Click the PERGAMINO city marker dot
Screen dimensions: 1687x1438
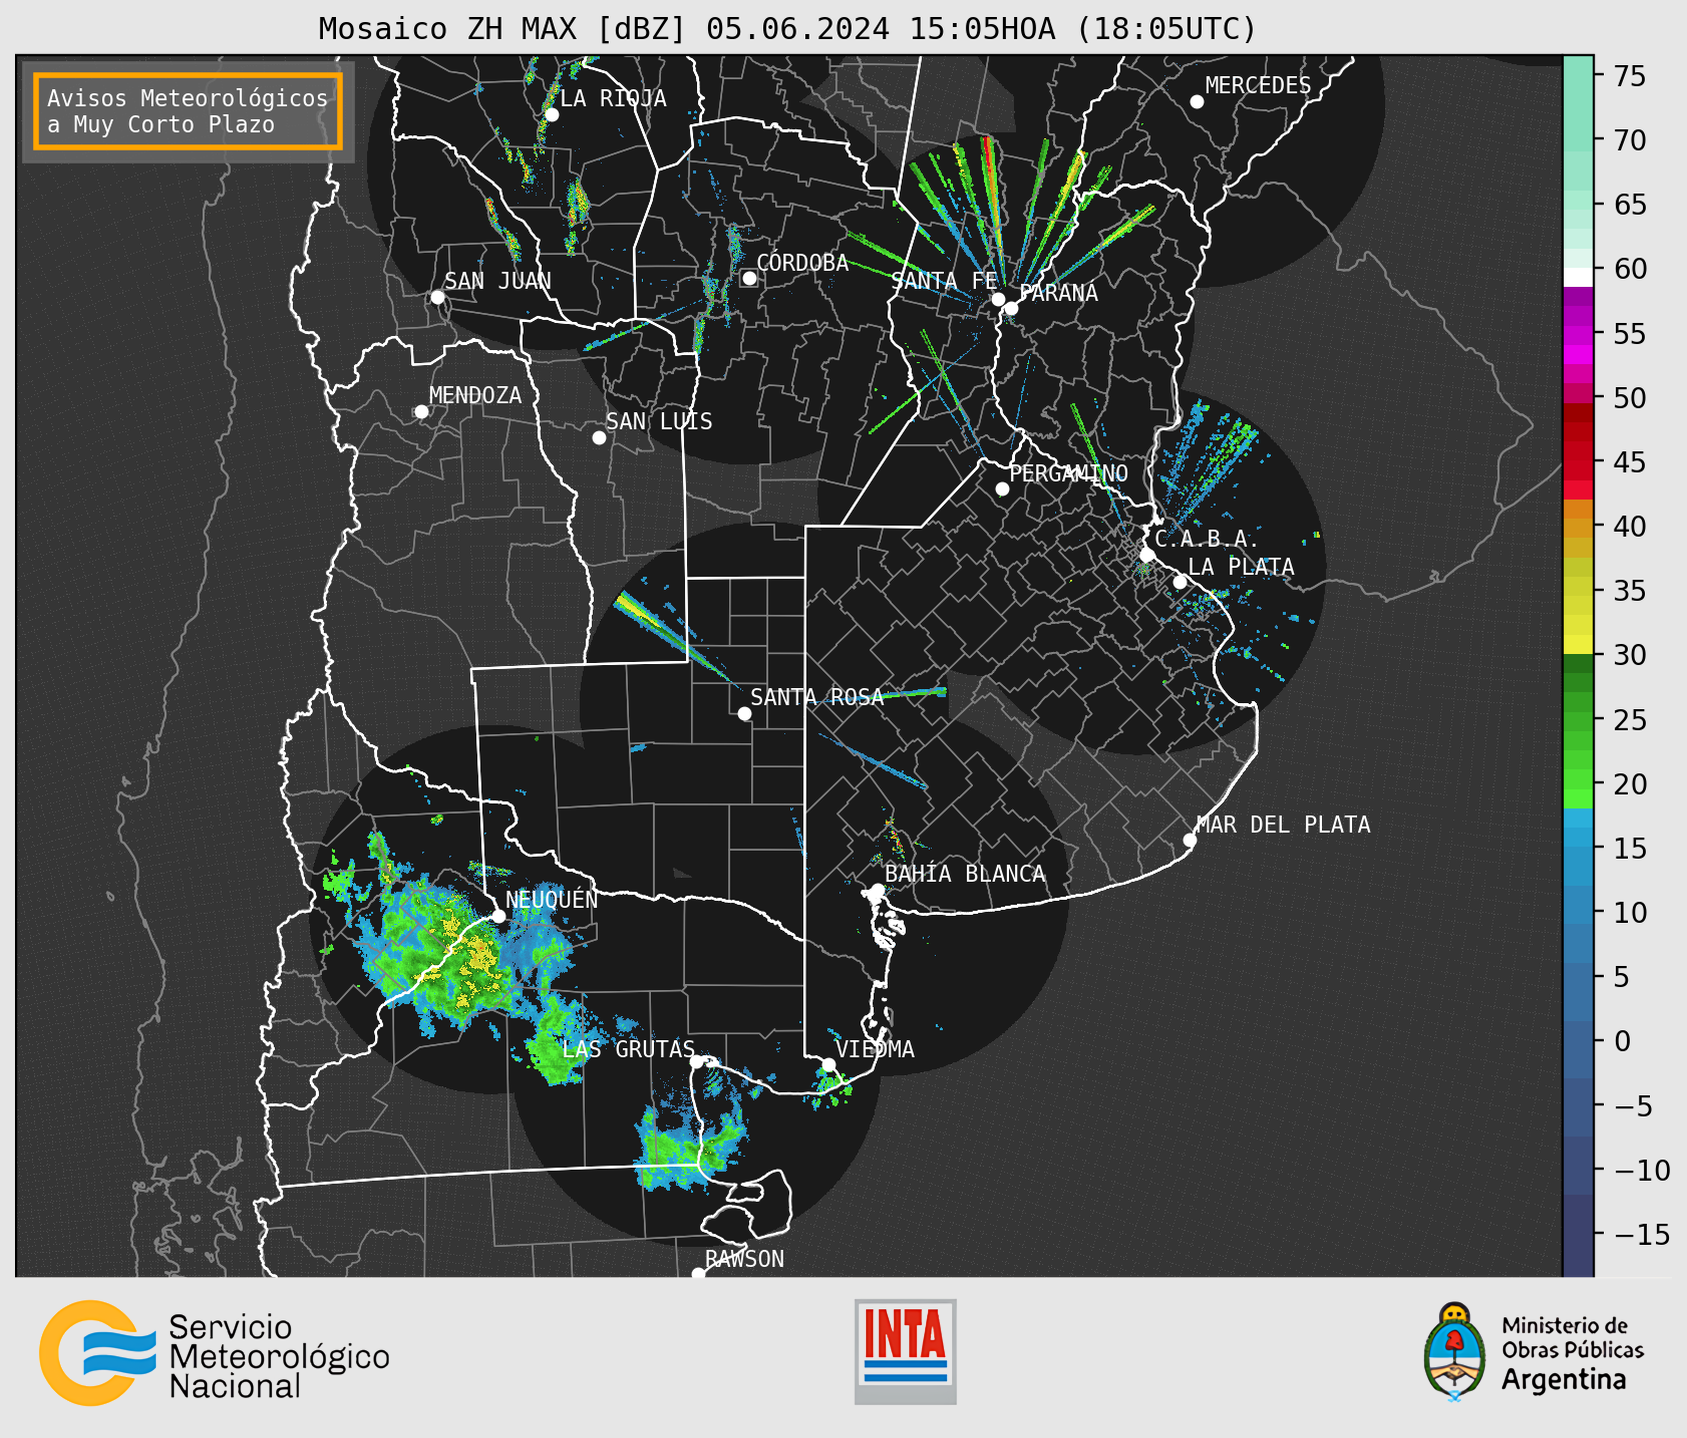(x=1002, y=489)
